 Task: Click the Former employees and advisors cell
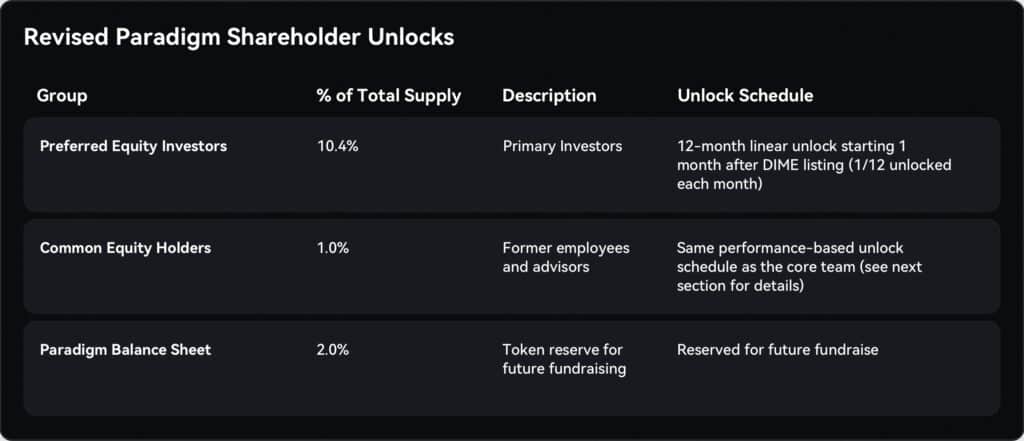pyautogui.click(x=566, y=257)
